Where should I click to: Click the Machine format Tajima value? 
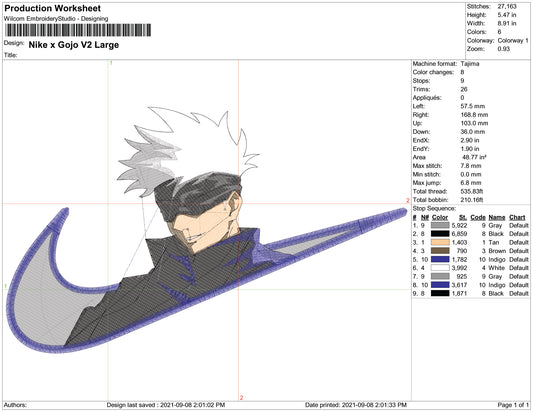point(470,64)
